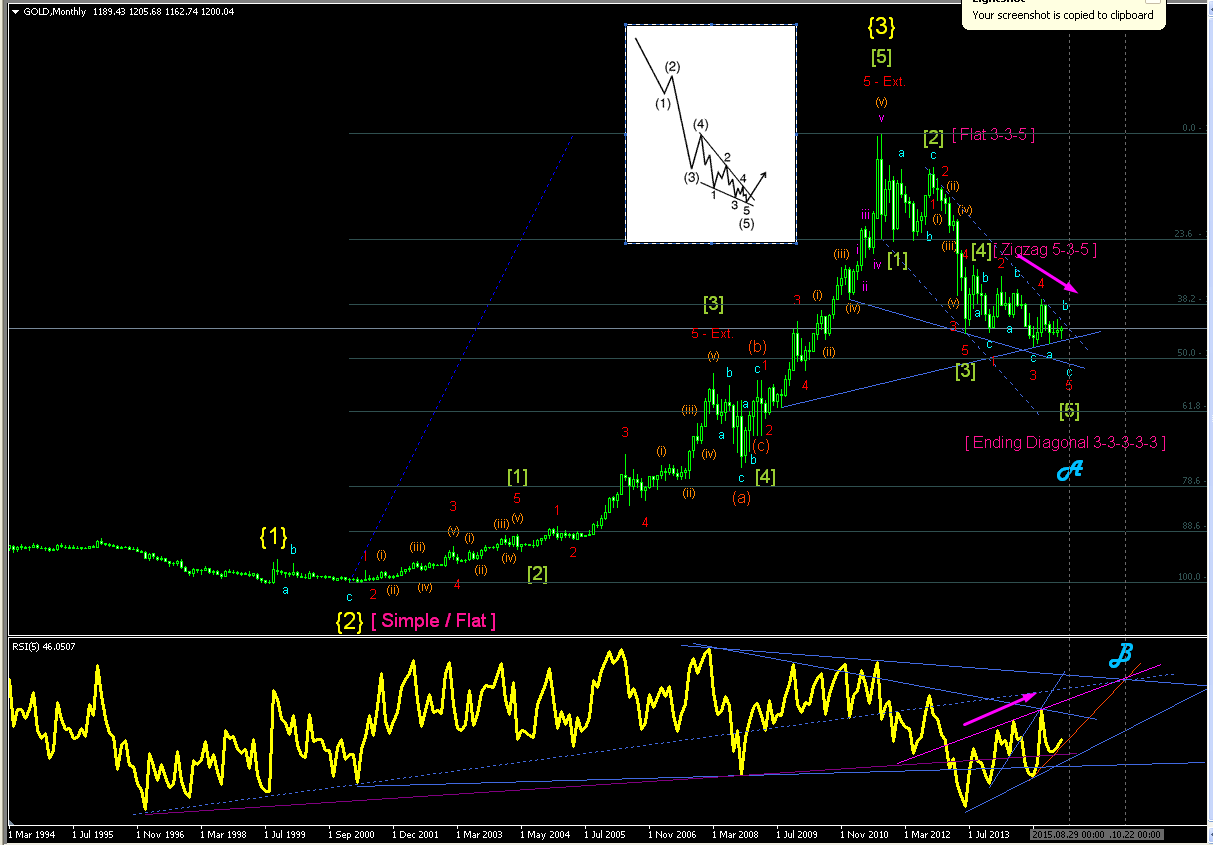1213x845 pixels.
Task: Click the [ Flat 3-3-5 ] annotation
Action: 993,134
